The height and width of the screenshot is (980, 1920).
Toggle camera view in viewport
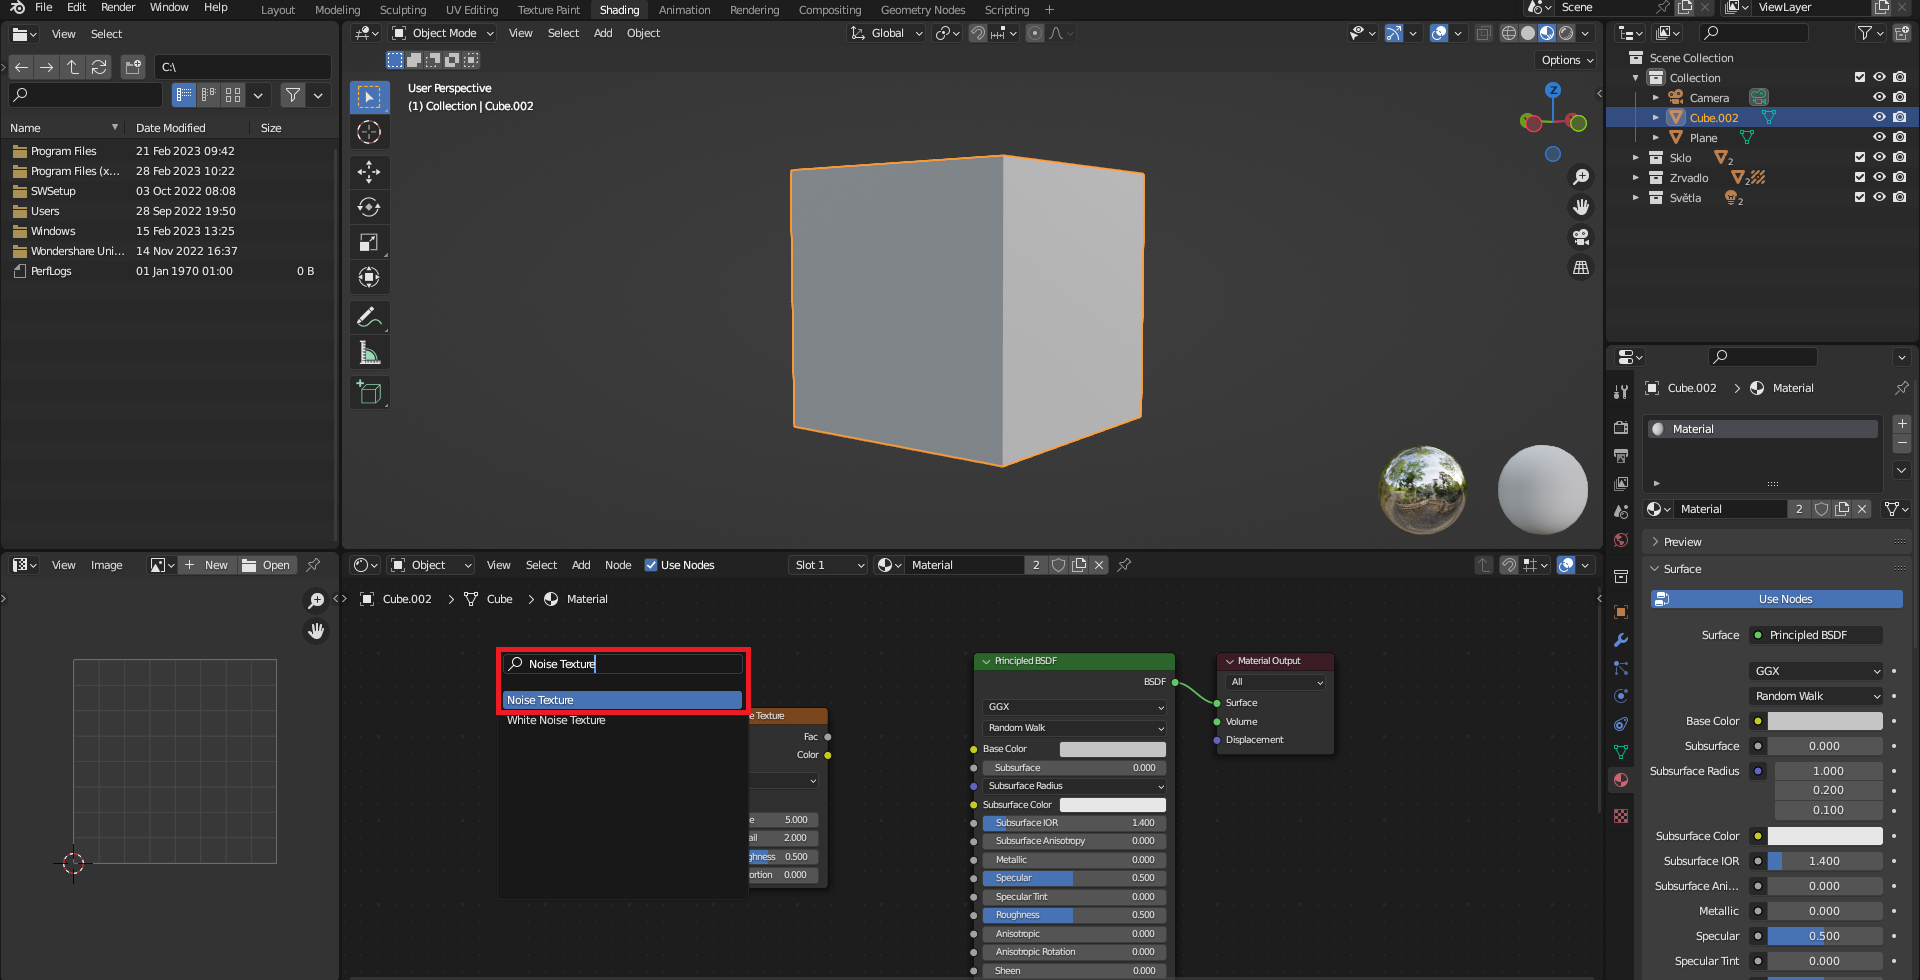tap(1581, 237)
